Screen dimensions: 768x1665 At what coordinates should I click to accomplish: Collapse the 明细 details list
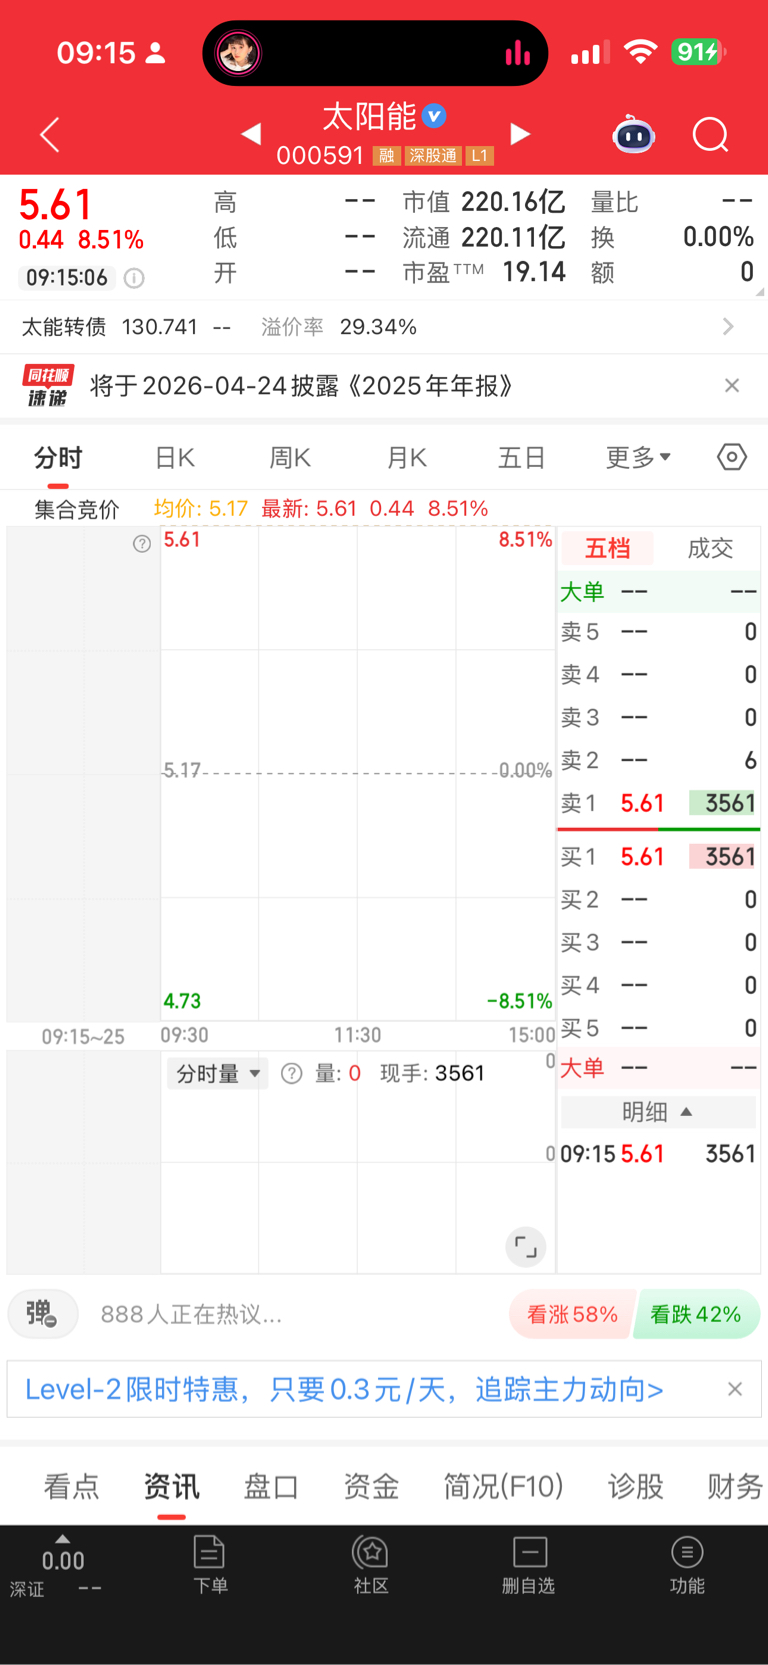pos(658,1112)
